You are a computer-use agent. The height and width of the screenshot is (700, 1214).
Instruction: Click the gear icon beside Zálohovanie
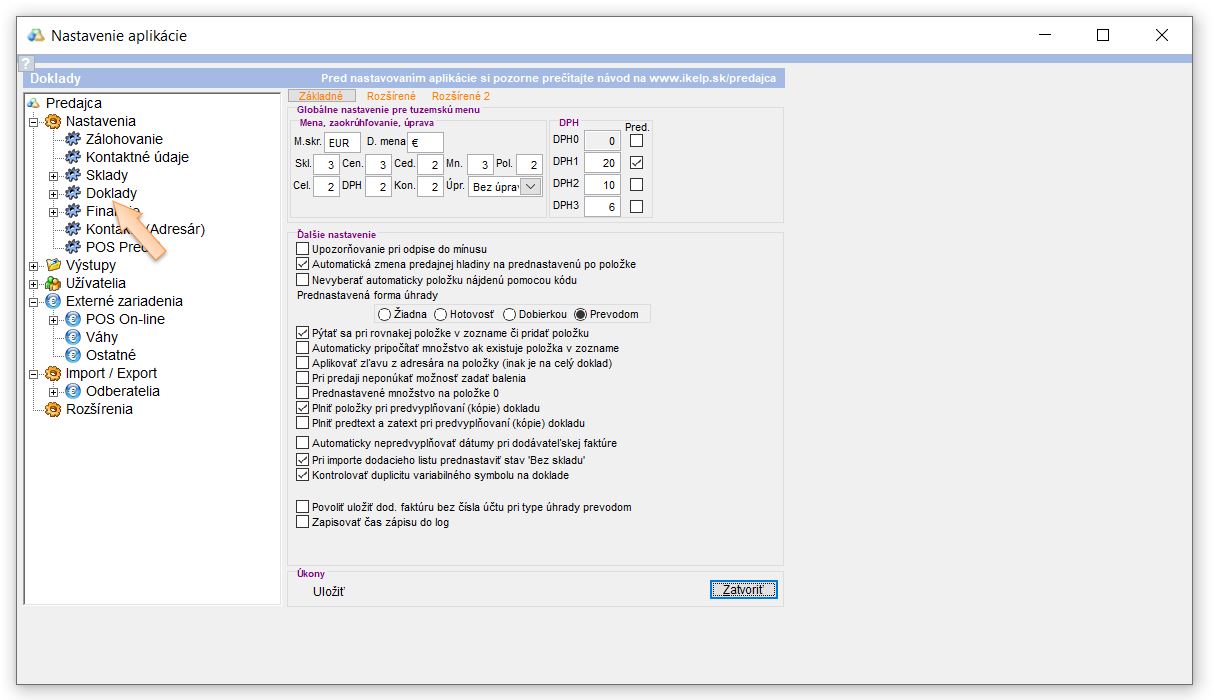coord(72,139)
